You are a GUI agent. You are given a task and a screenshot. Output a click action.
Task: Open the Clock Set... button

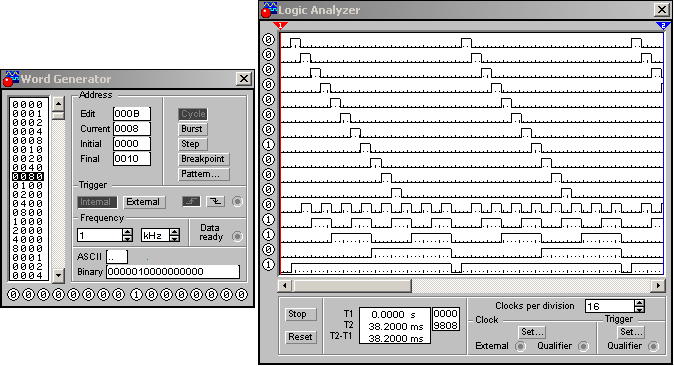tap(532, 332)
